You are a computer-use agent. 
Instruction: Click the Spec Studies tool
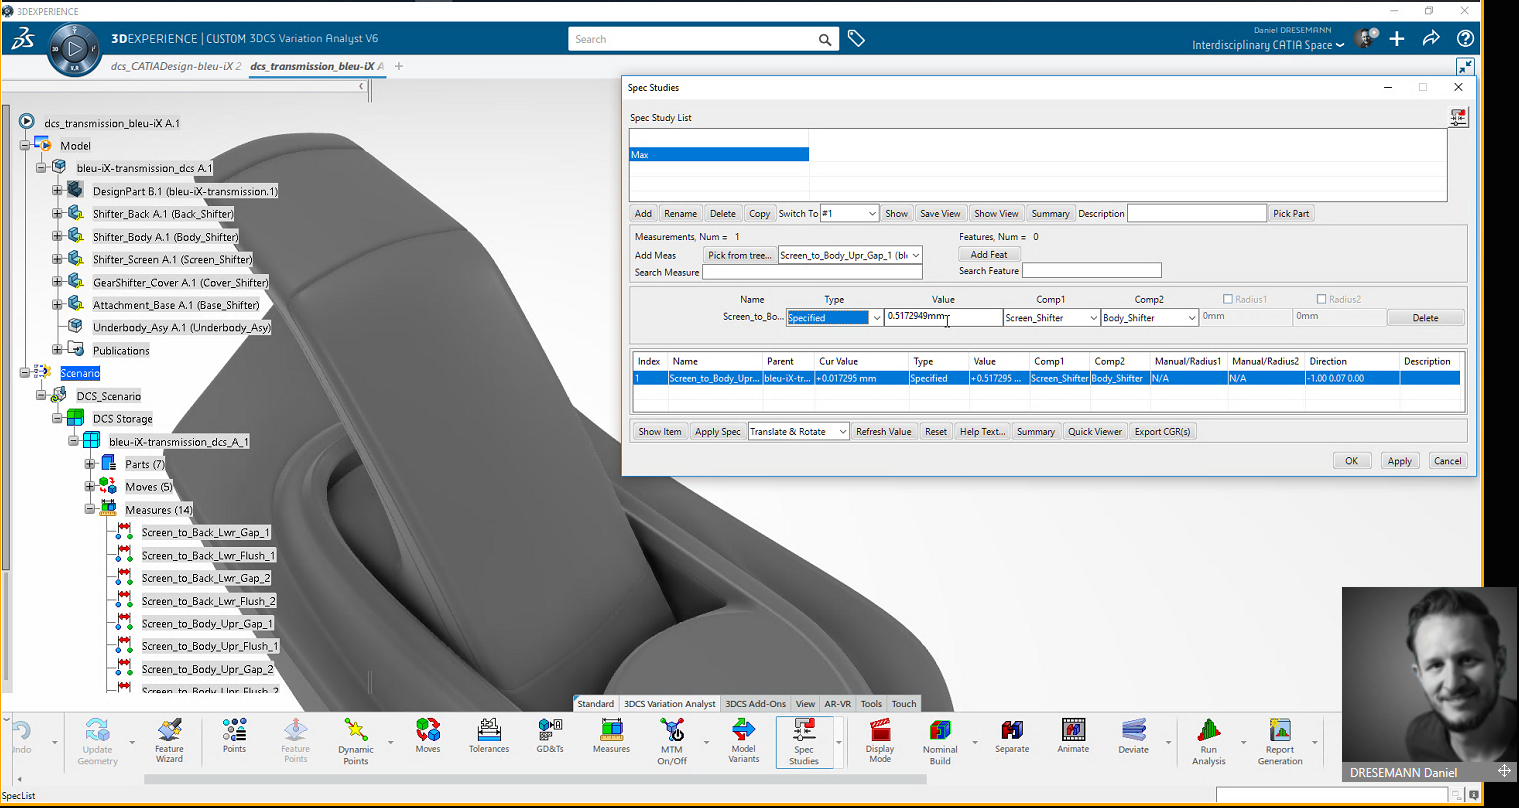coord(804,741)
